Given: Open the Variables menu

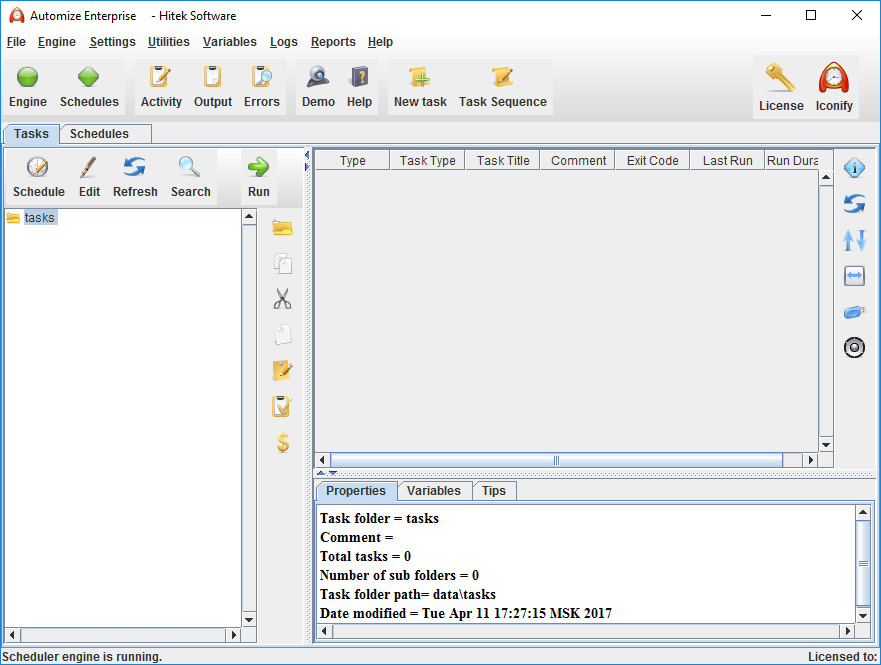Looking at the screenshot, I should pyautogui.click(x=229, y=42).
